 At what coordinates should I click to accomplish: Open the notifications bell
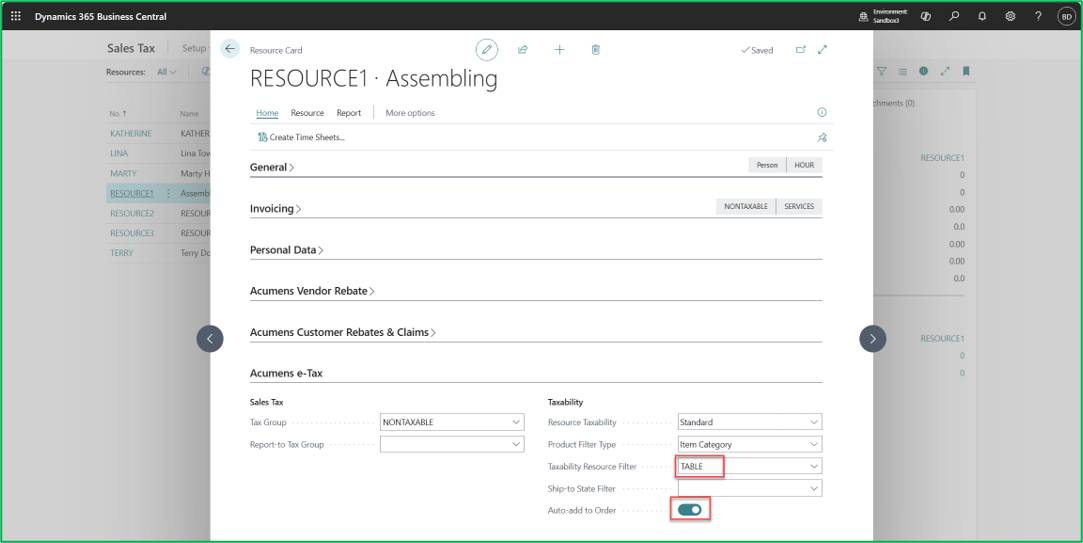(982, 16)
